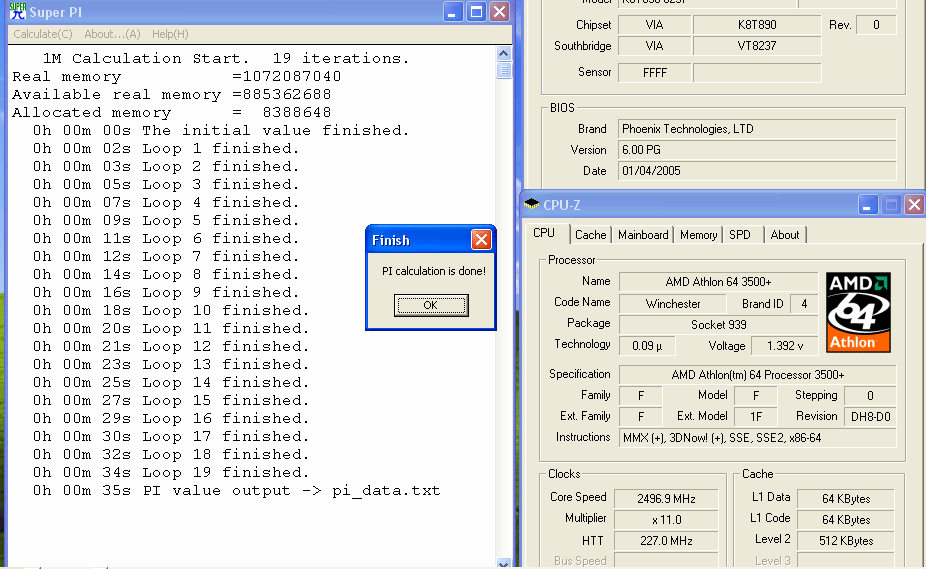This screenshot has height=569, width=926.
Task: Click the "Allocated memory = 8388648" line
Action: tap(171, 112)
